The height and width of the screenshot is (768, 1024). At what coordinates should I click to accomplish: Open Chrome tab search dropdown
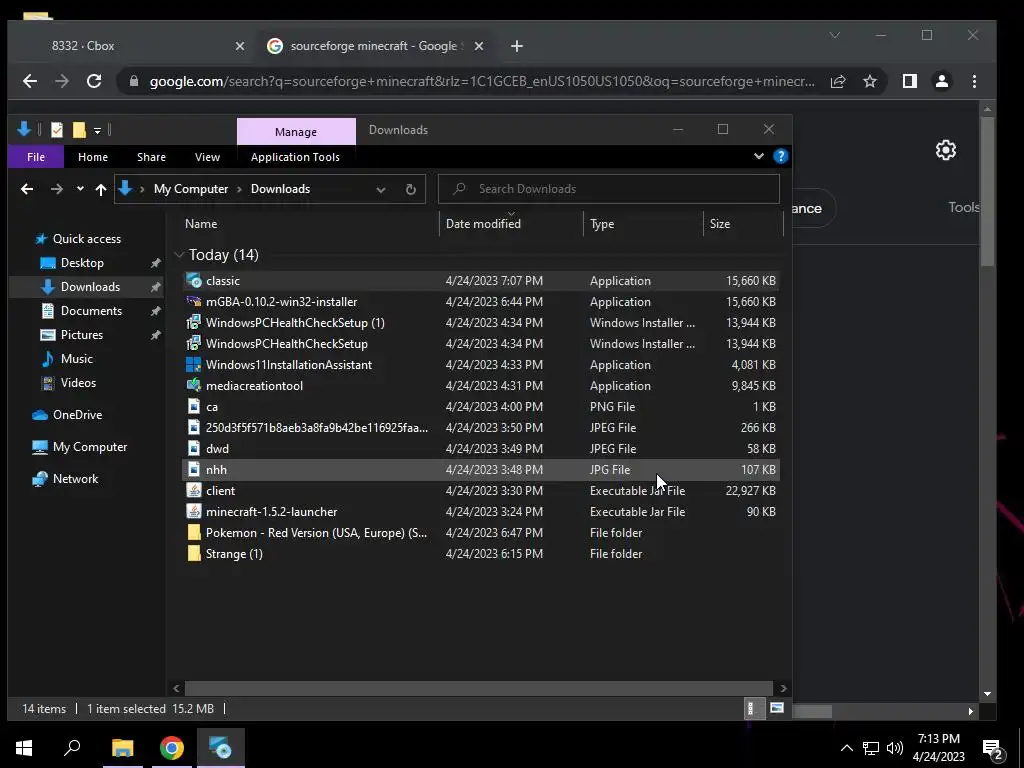point(835,35)
